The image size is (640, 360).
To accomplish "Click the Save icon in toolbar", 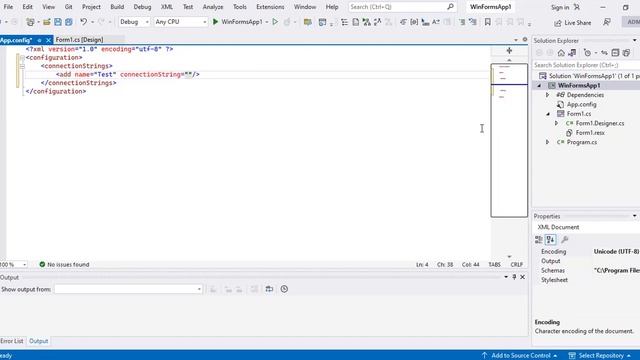I will [58, 22].
